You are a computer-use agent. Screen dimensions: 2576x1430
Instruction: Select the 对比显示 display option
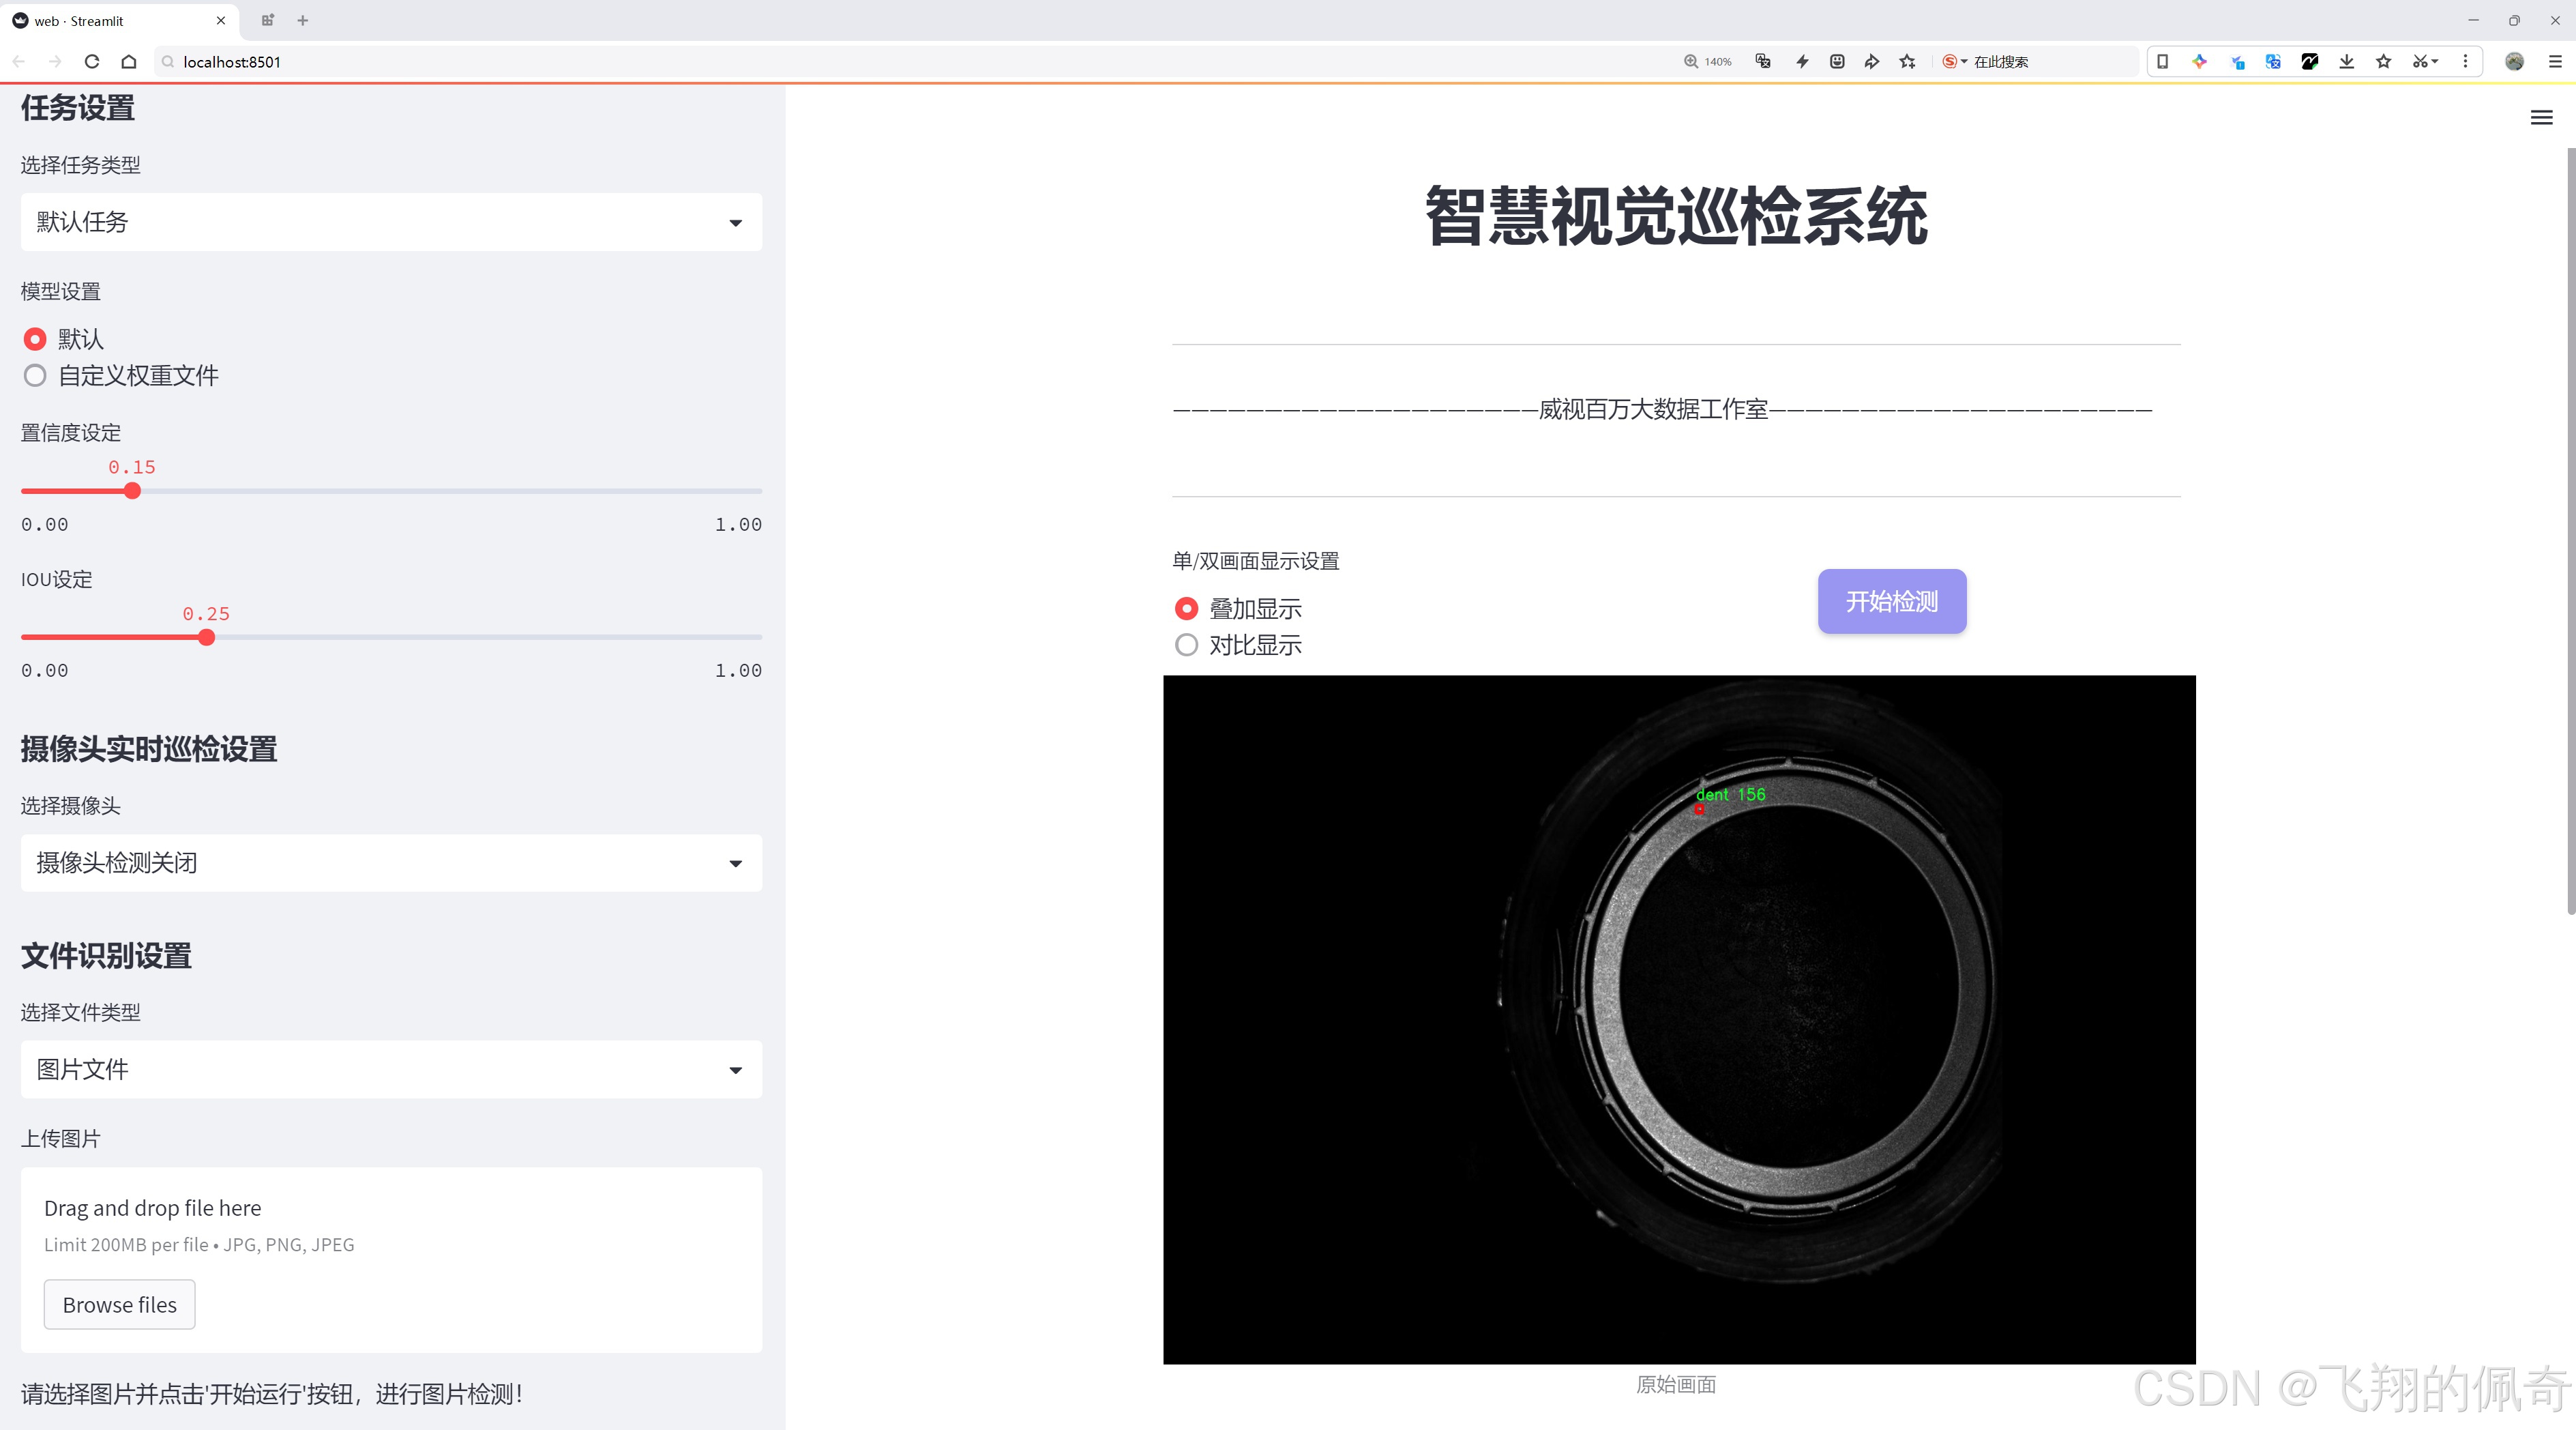[1186, 645]
